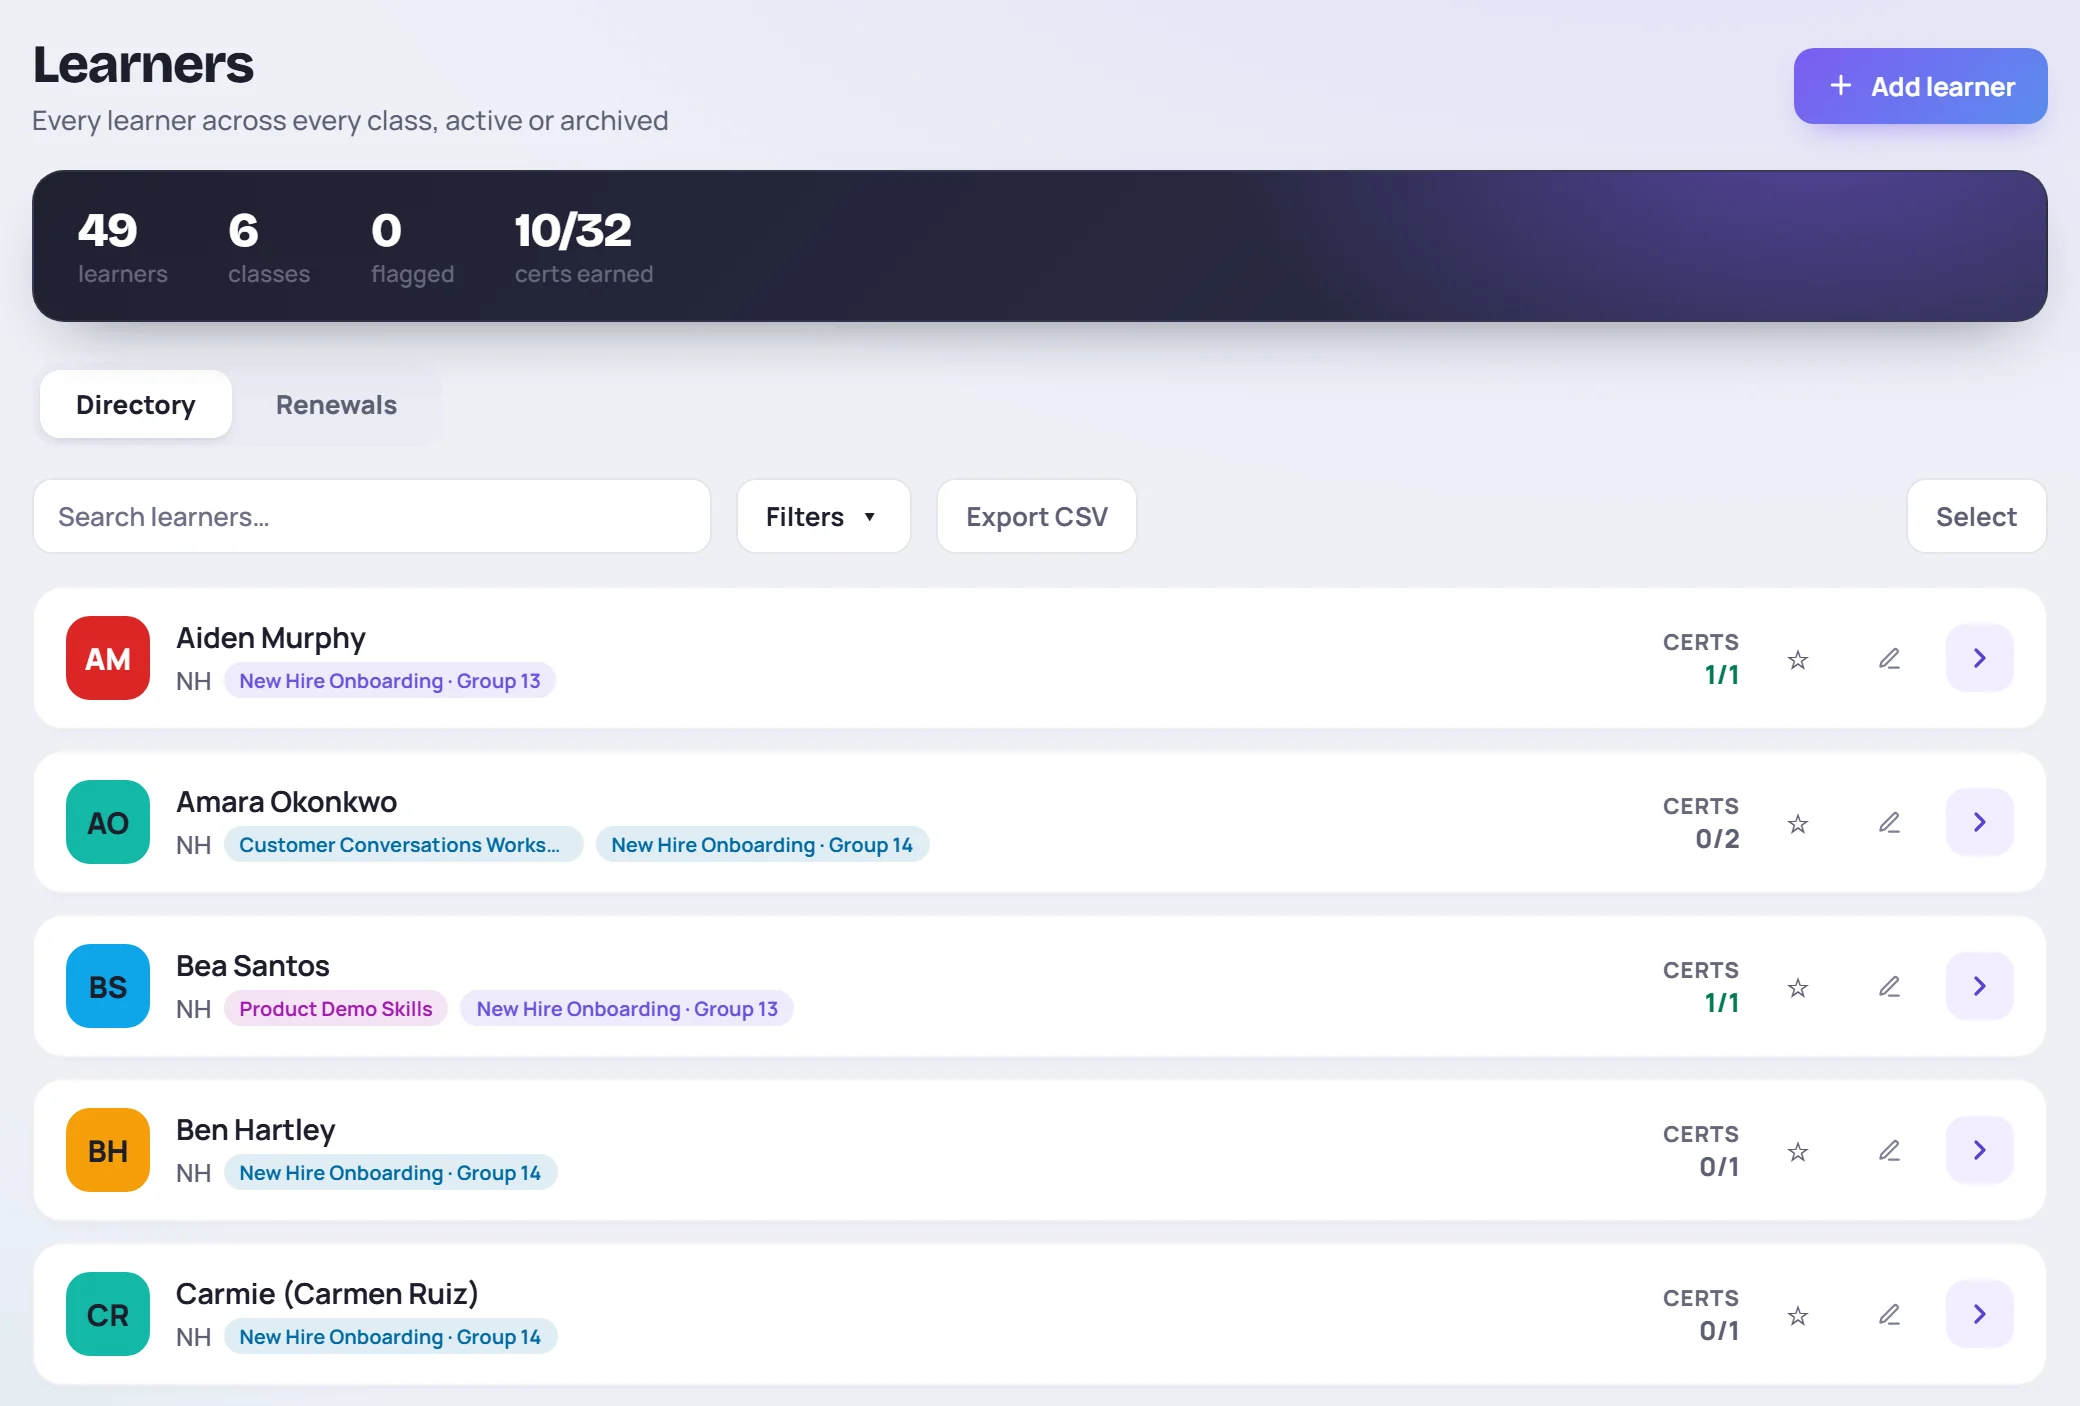Viewport: 2080px width, 1406px height.
Task: Edit Amara Okonkwo with pencil icon
Action: coord(1889,822)
